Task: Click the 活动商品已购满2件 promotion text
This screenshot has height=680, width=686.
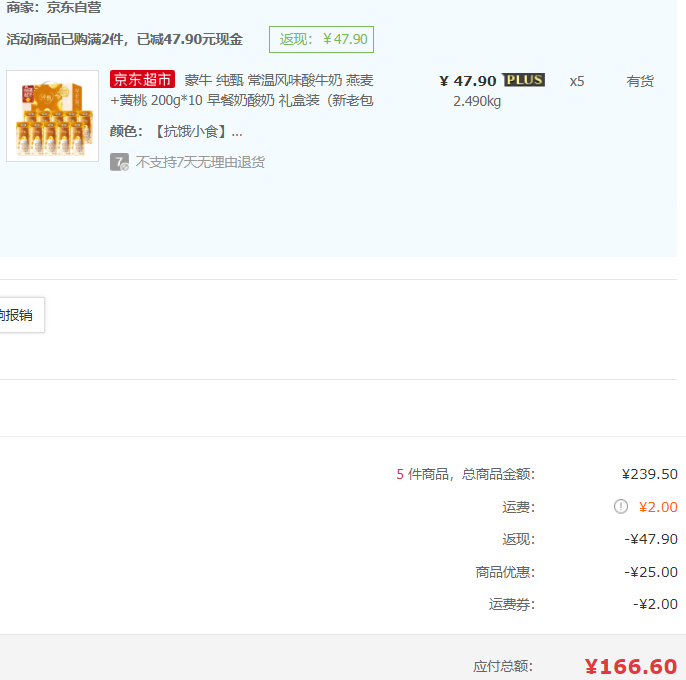Action: (x=125, y=39)
